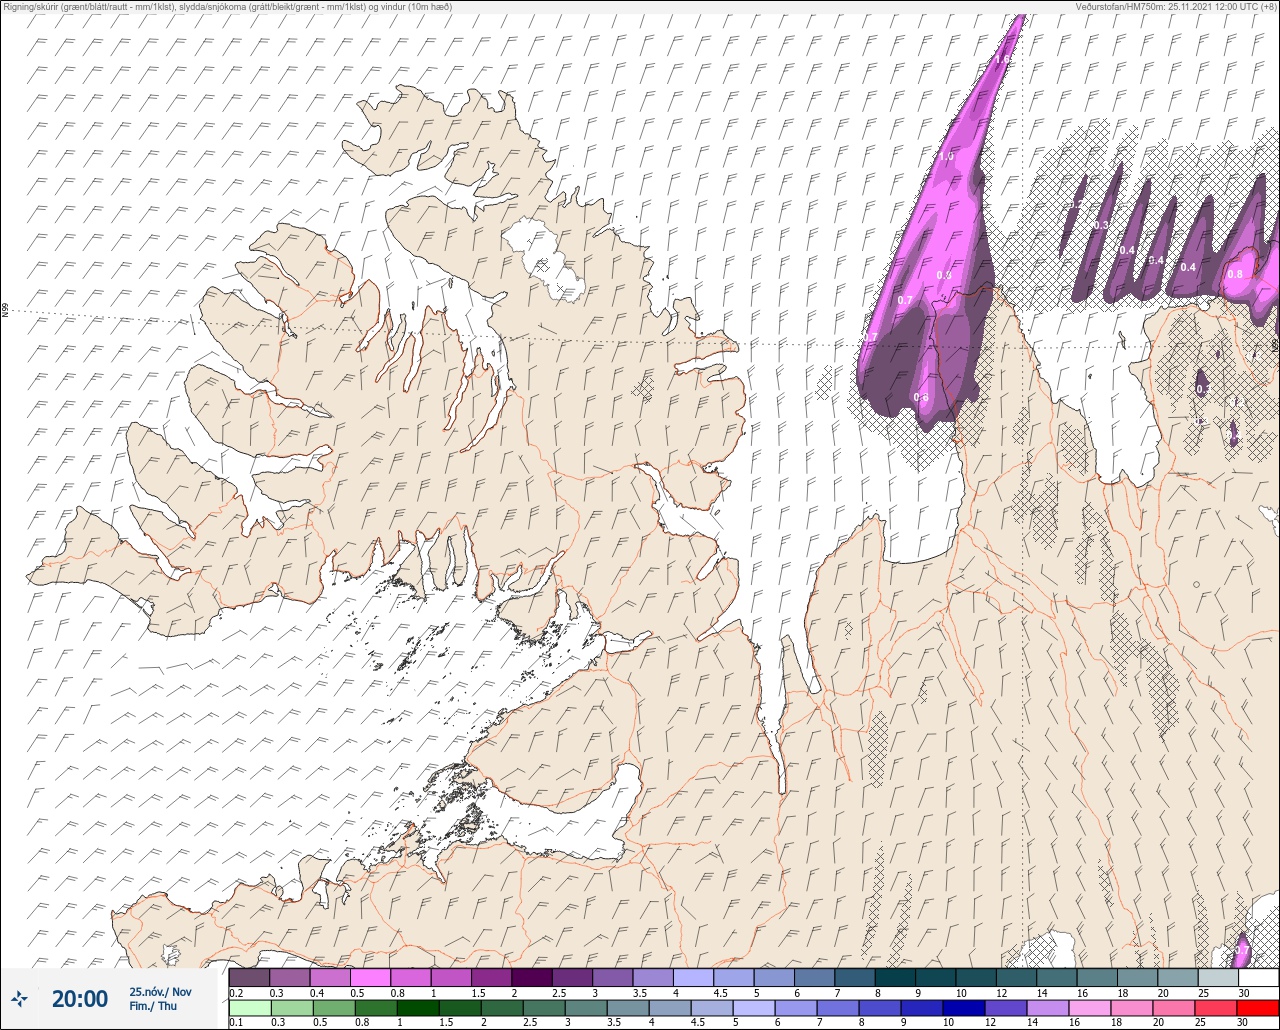
Task: Click the Veðurstofan pinwheel logo icon
Action: click(x=20, y=998)
